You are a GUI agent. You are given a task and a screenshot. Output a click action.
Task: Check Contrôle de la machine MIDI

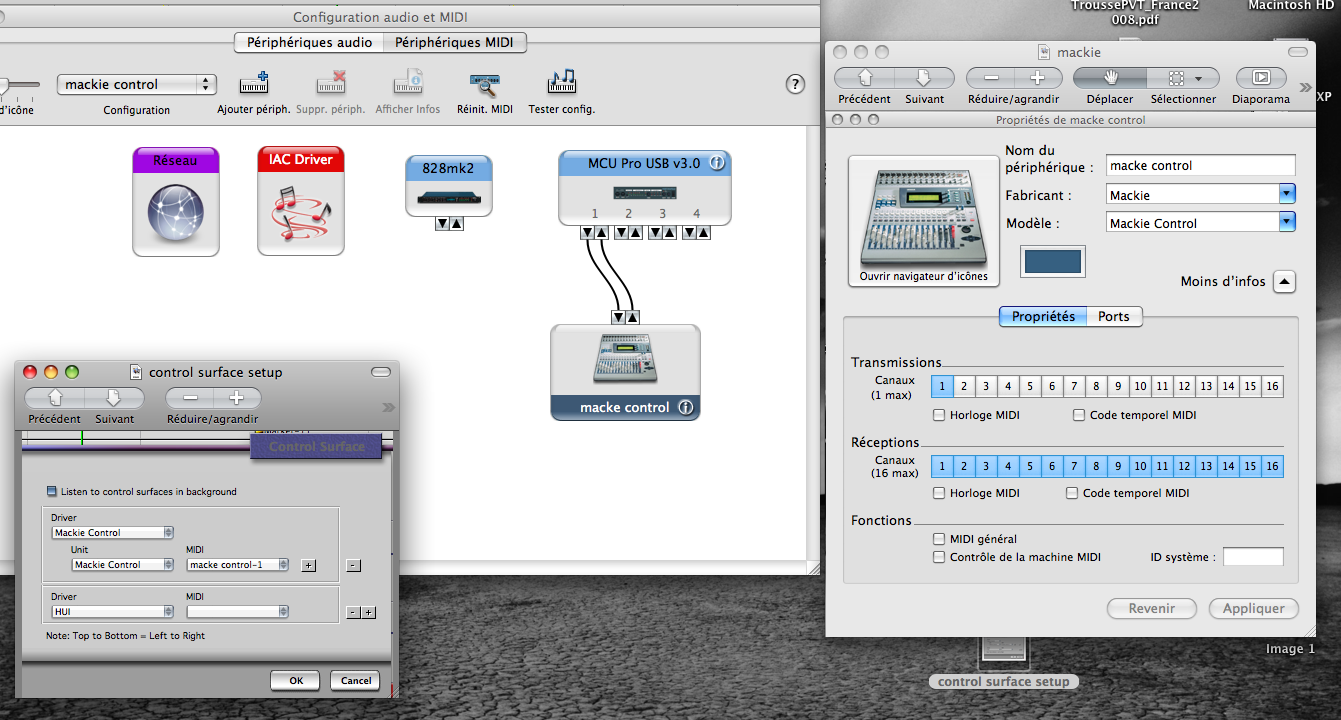click(939, 557)
